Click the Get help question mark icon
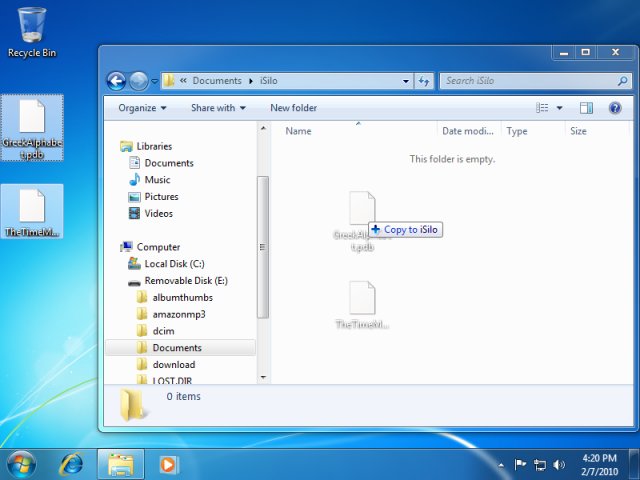 coord(615,108)
